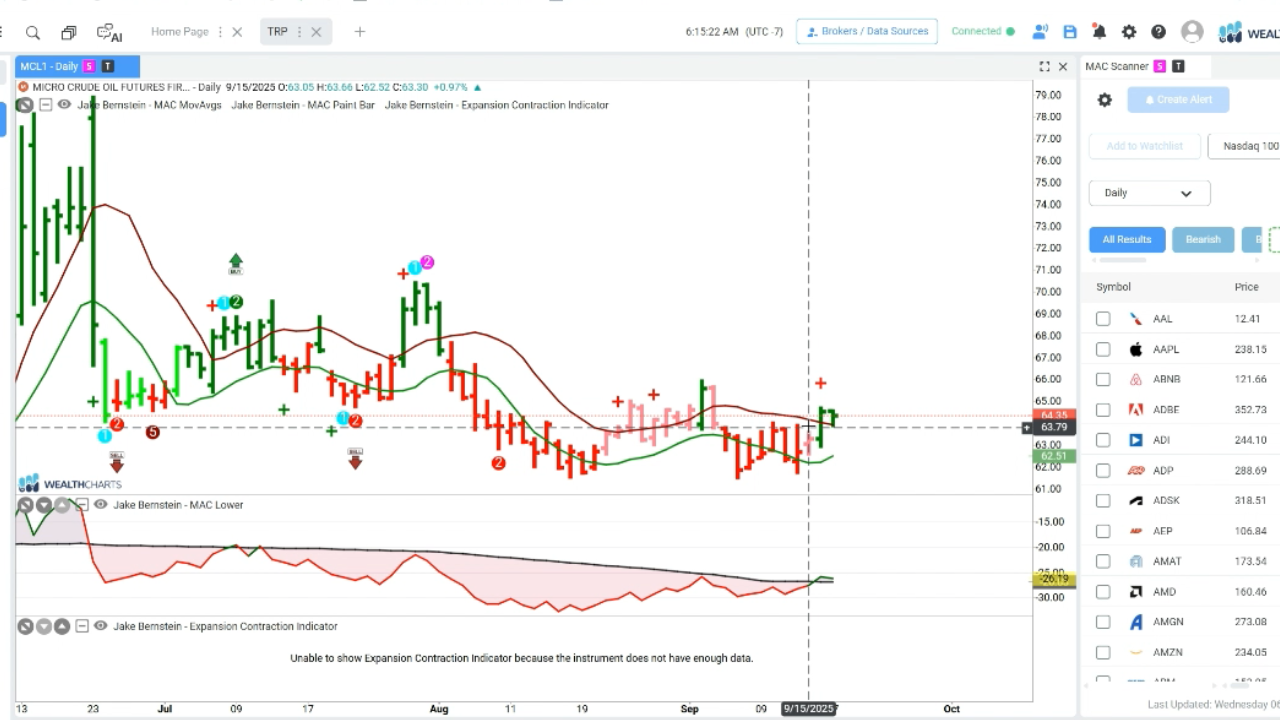Check the ABNB row checkbox
This screenshot has height=720, width=1280.
tap(1103, 379)
